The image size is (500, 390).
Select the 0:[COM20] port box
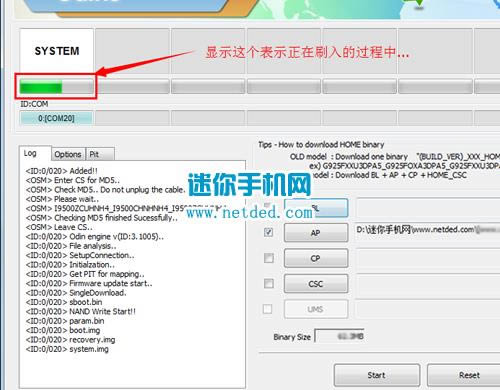coord(56,118)
